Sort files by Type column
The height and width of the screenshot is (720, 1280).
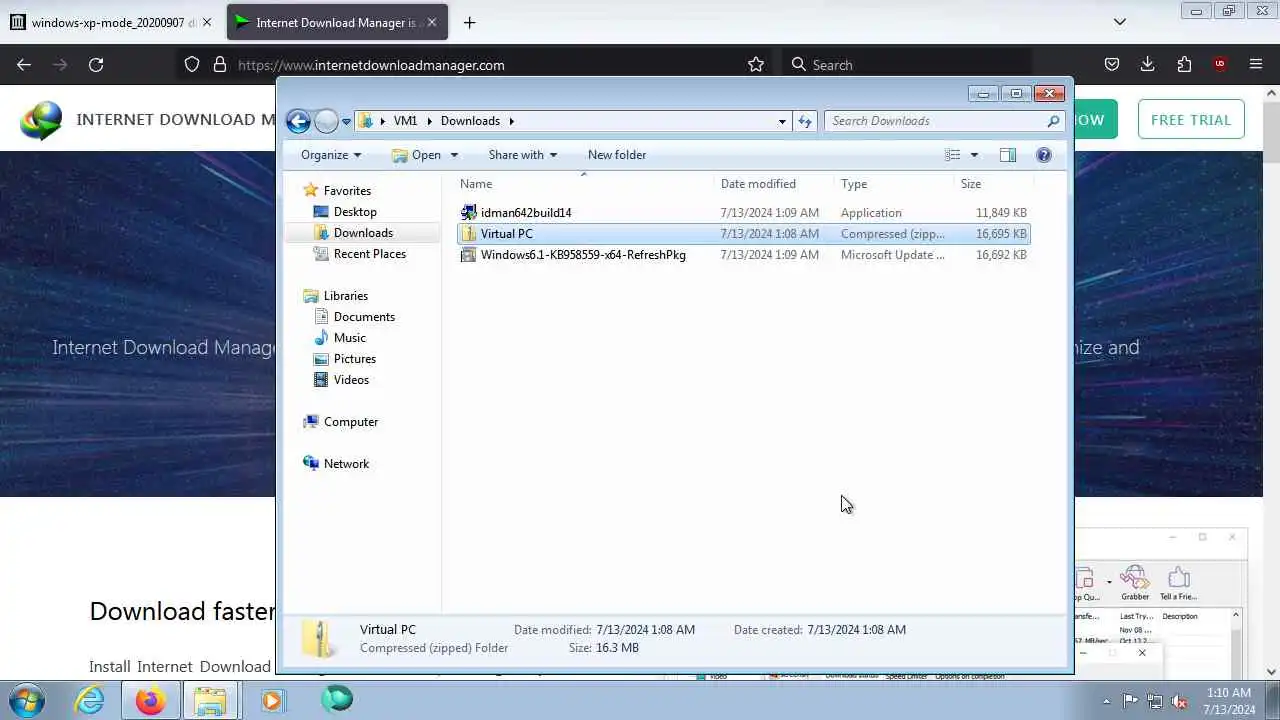894,184
